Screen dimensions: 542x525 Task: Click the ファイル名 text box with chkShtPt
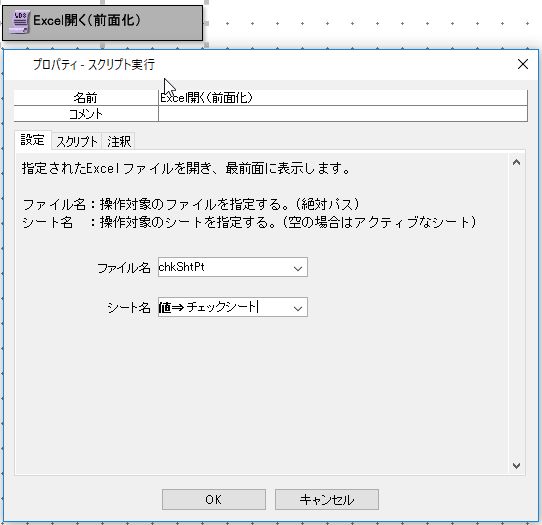224,267
